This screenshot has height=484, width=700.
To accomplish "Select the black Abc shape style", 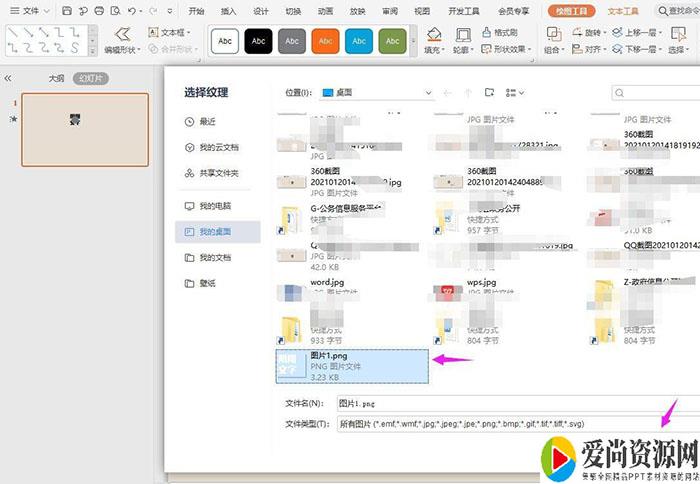I will pyautogui.click(x=259, y=41).
